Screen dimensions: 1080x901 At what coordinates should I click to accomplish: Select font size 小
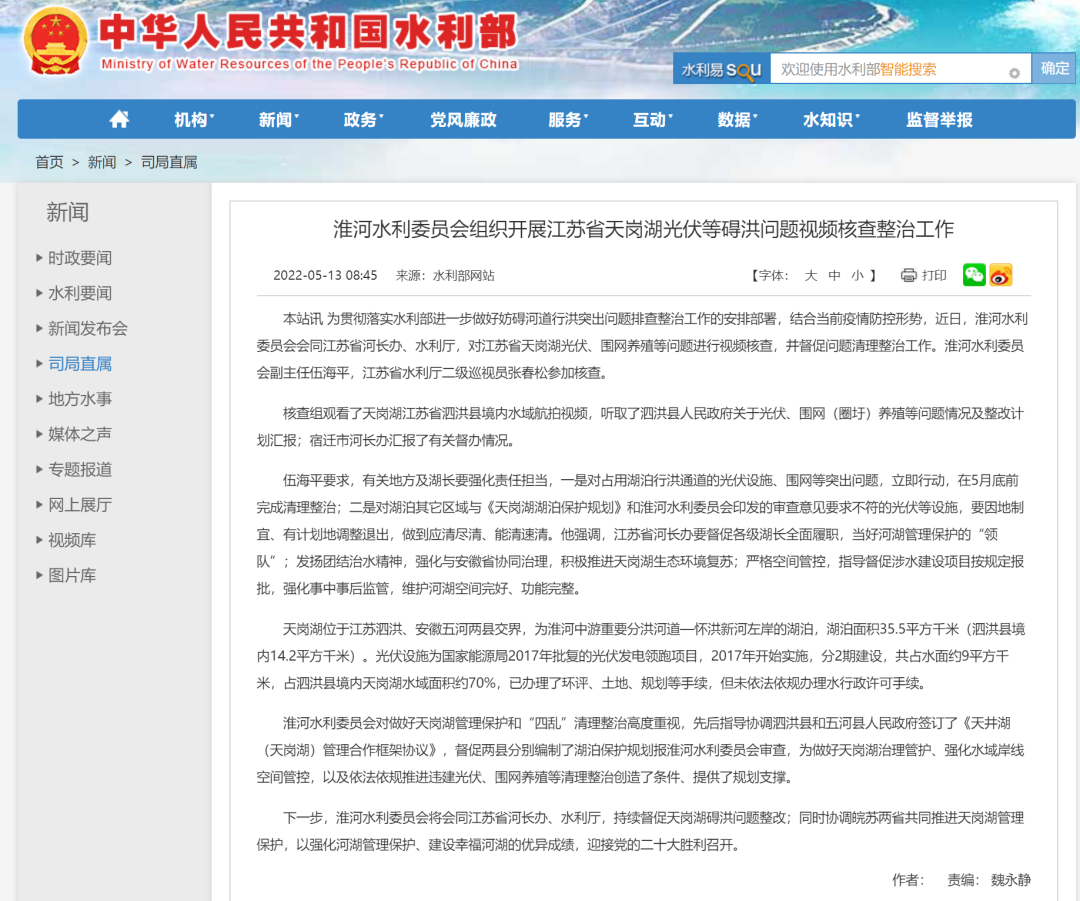click(858, 275)
